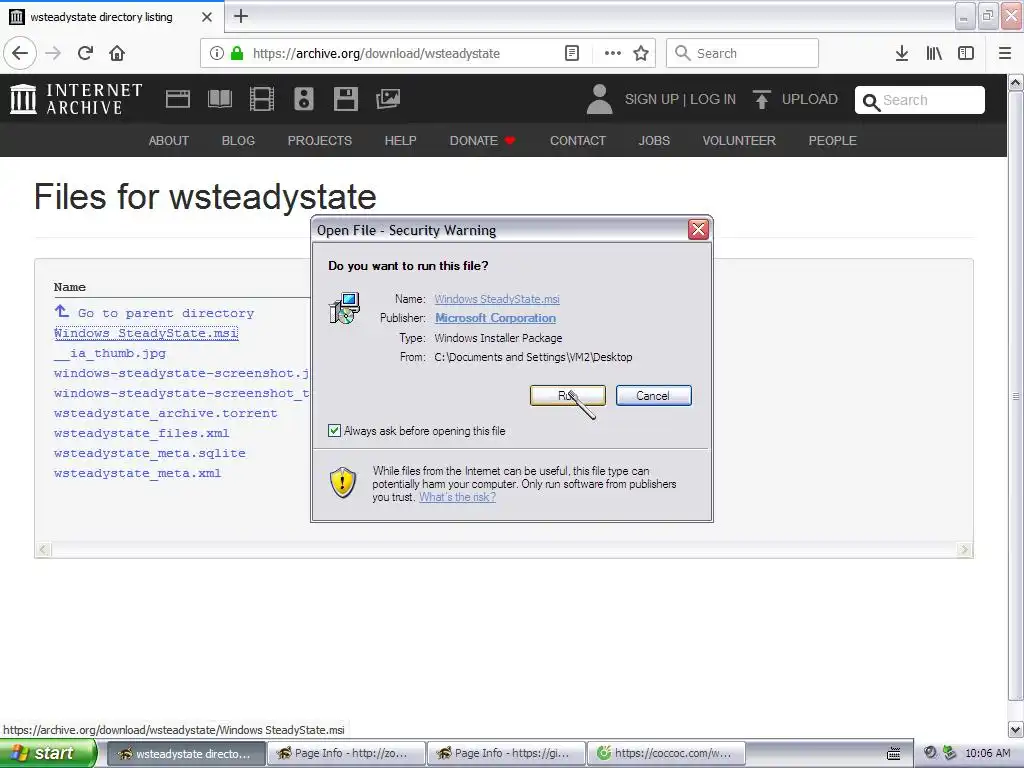Click the Internet Archive logo

click(76, 99)
